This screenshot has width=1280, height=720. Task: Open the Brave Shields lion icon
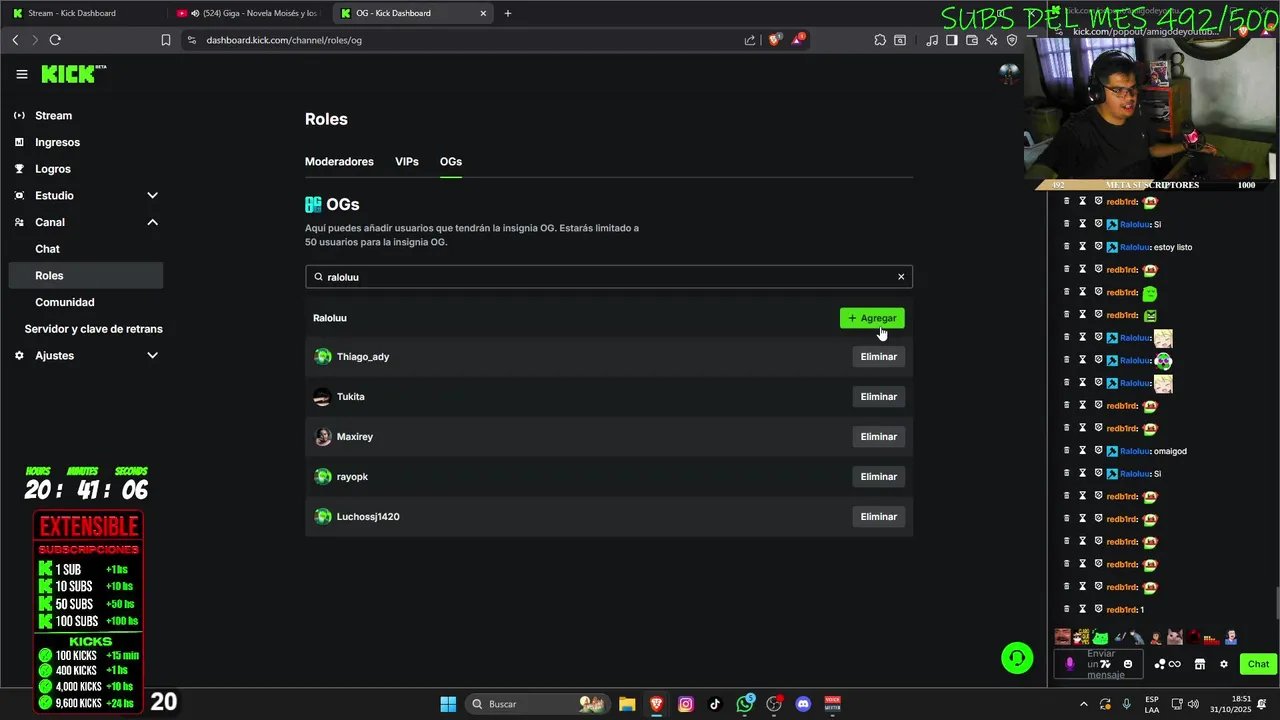tap(775, 40)
